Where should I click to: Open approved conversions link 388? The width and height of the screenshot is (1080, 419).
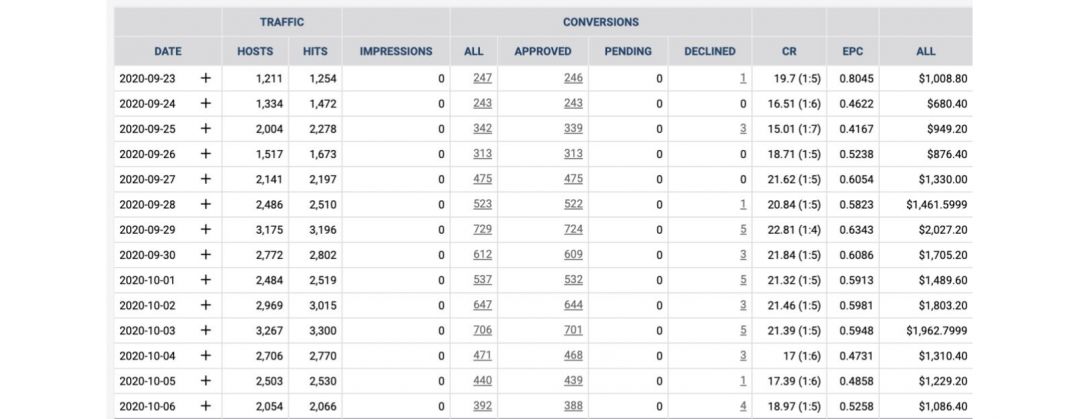(573, 405)
